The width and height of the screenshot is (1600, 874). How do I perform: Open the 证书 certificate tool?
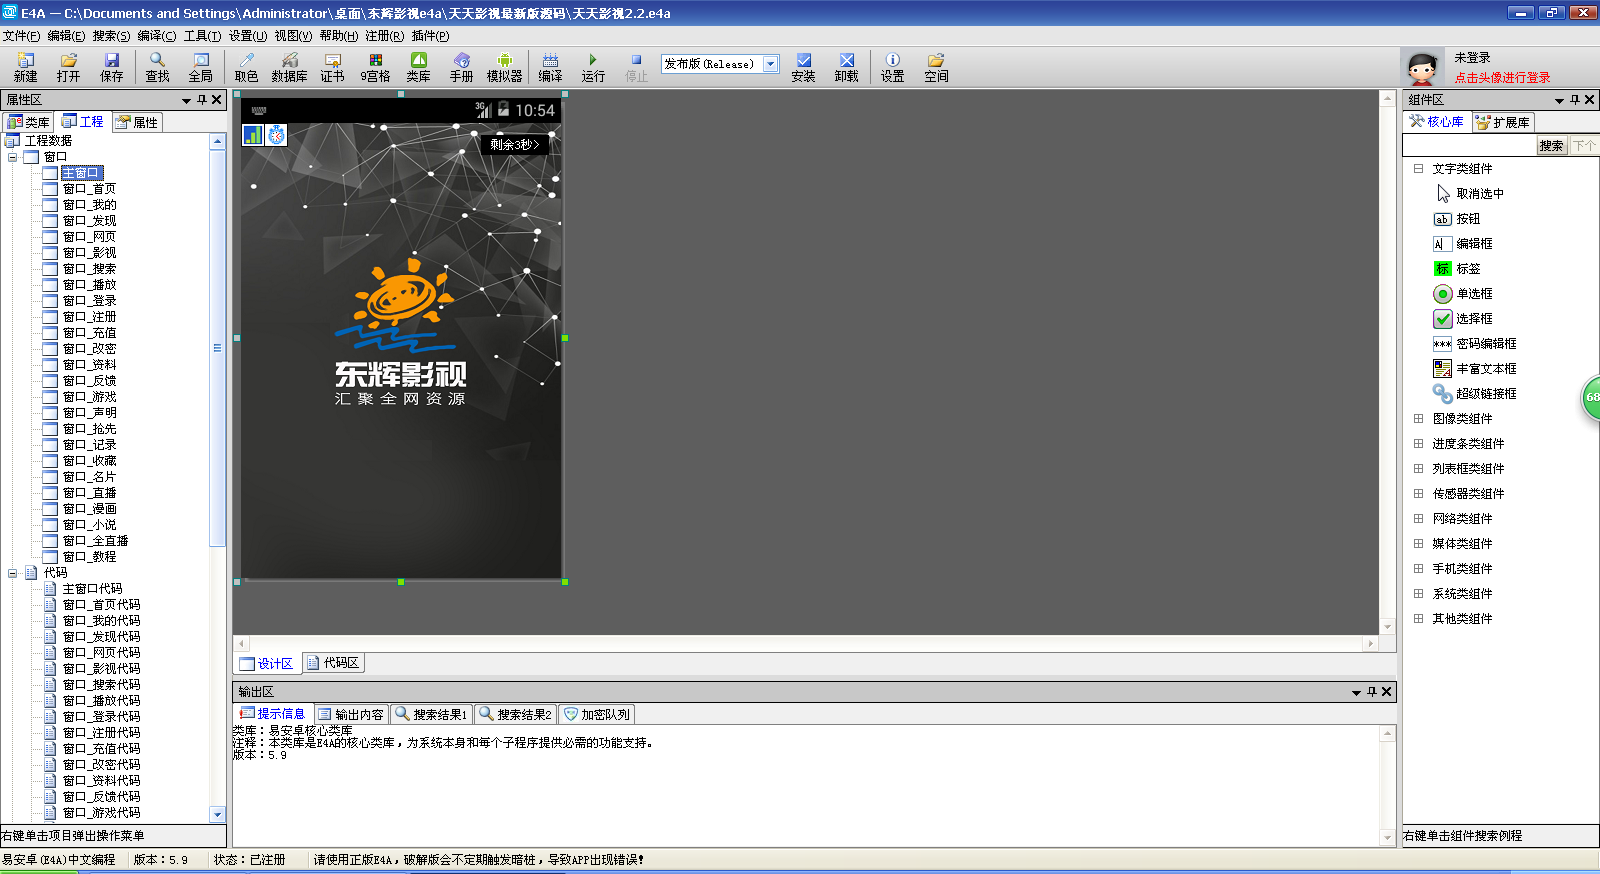332,67
